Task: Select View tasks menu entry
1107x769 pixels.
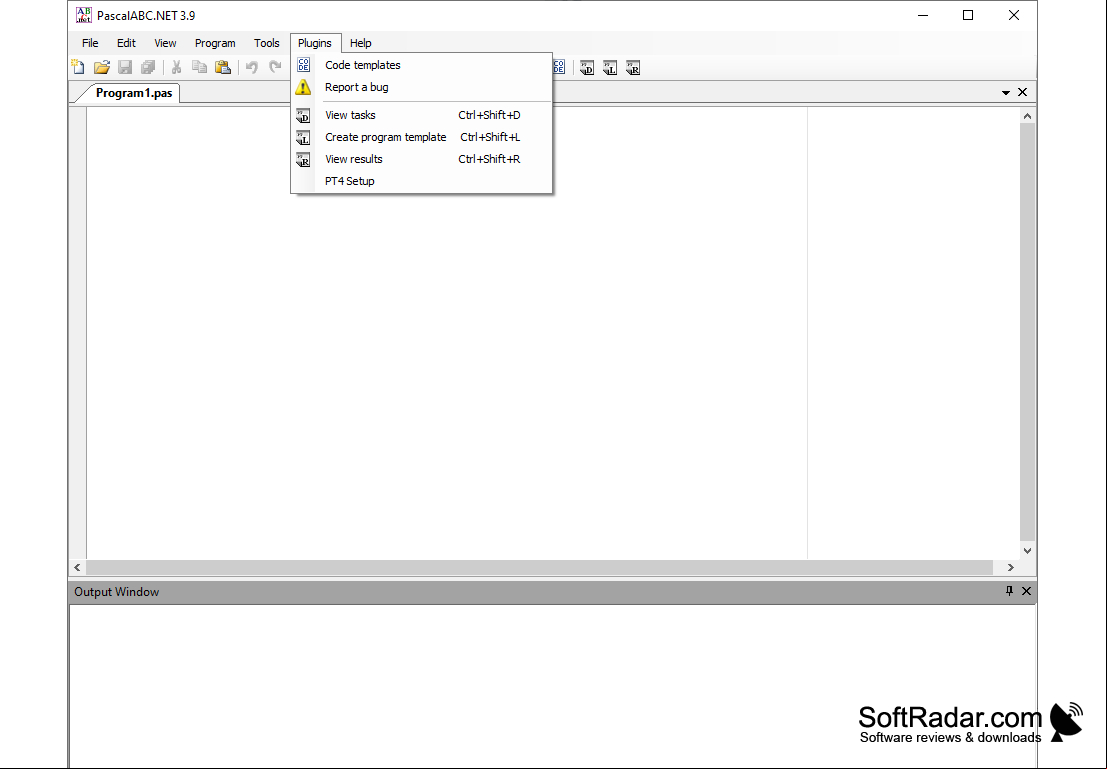Action: (421, 115)
